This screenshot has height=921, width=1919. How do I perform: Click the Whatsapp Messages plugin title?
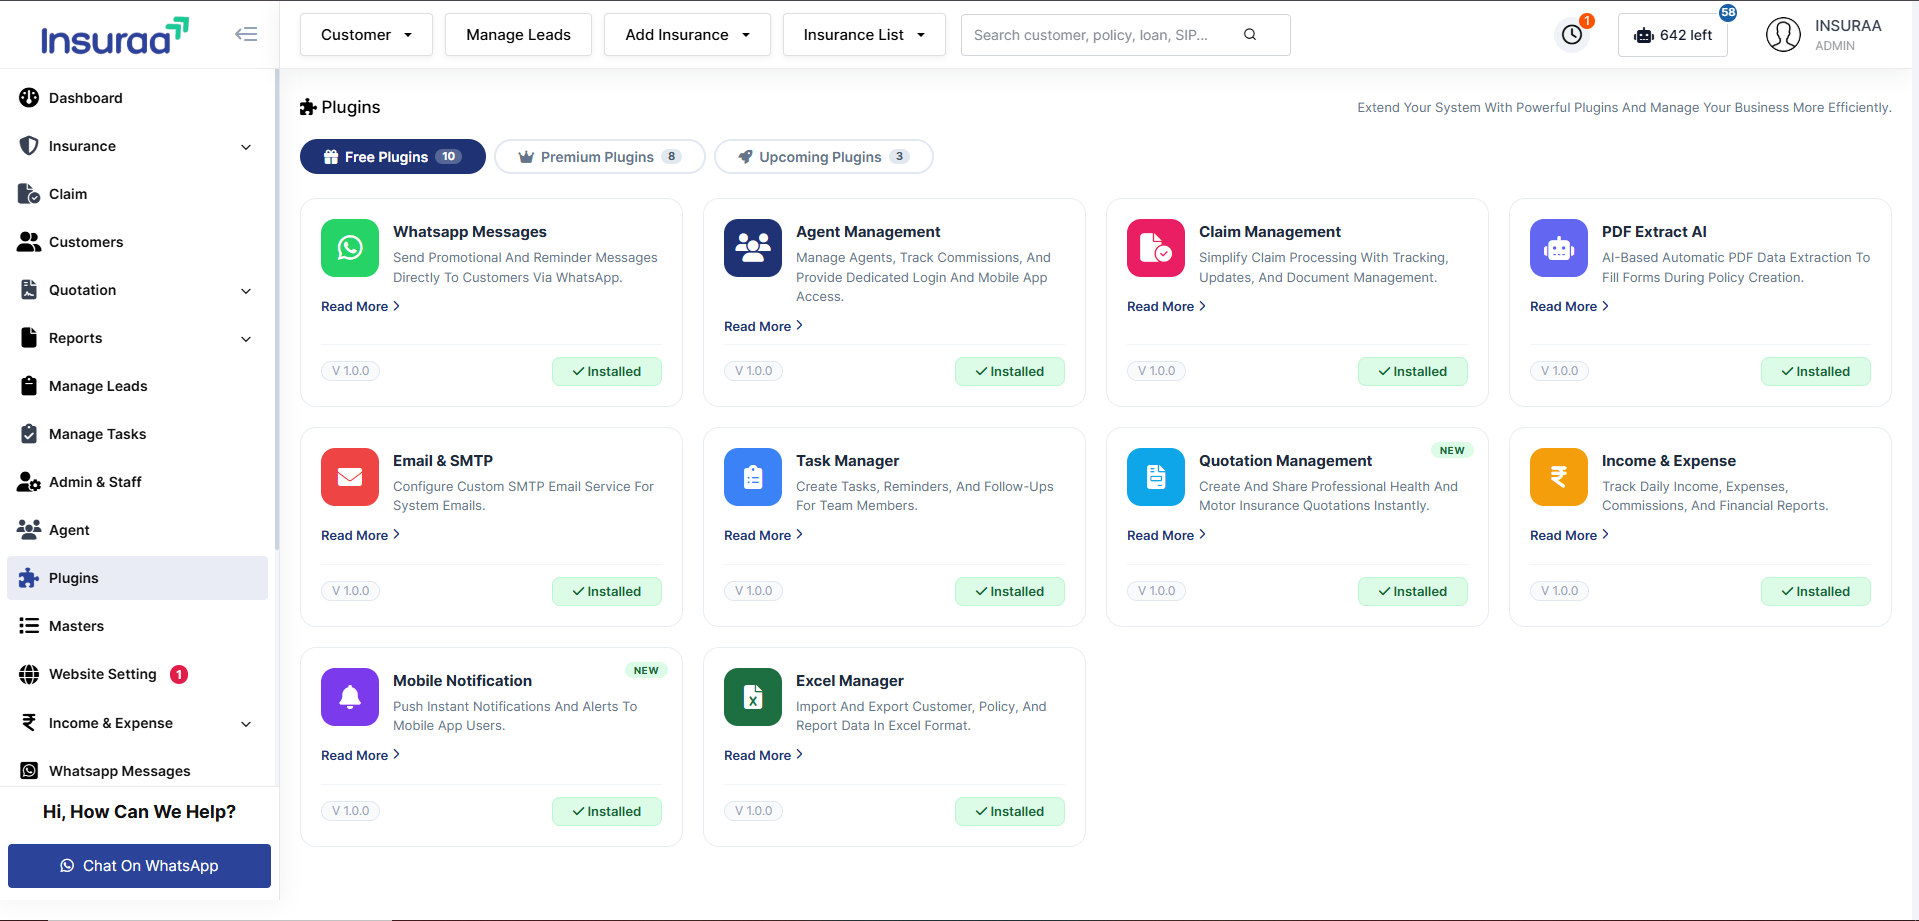[x=470, y=232]
